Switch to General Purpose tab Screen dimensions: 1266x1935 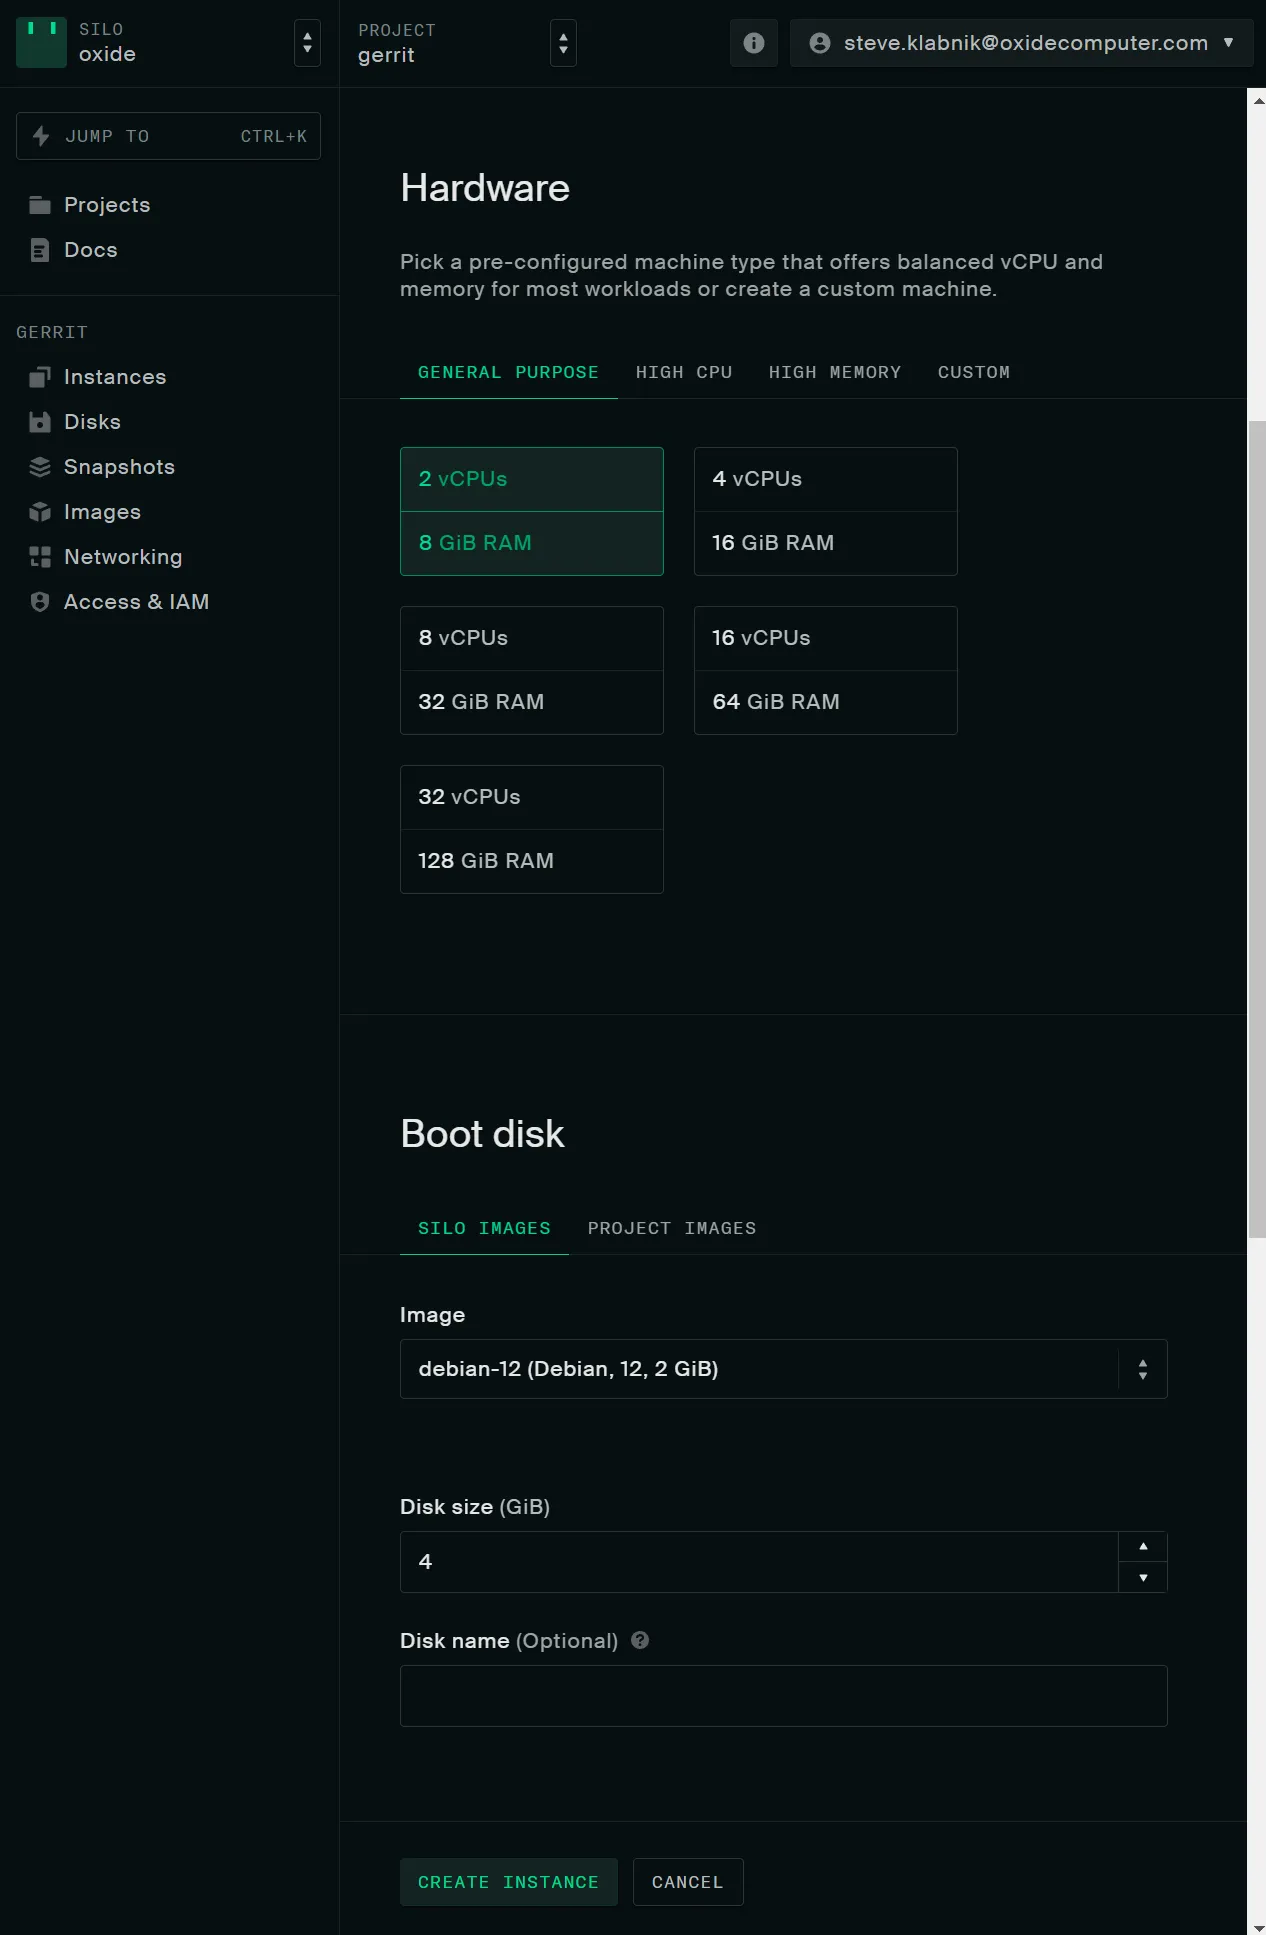click(508, 372)
